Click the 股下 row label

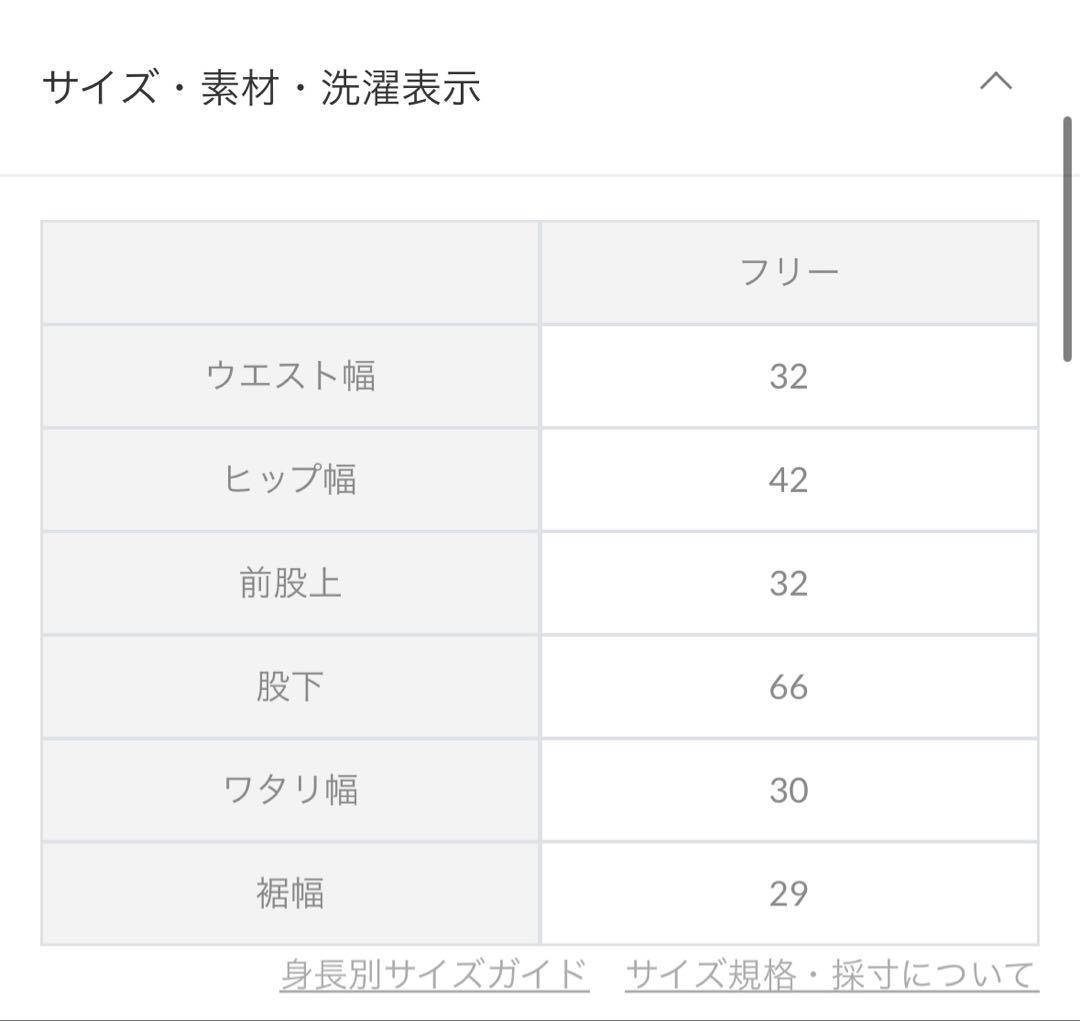point(290,687)
